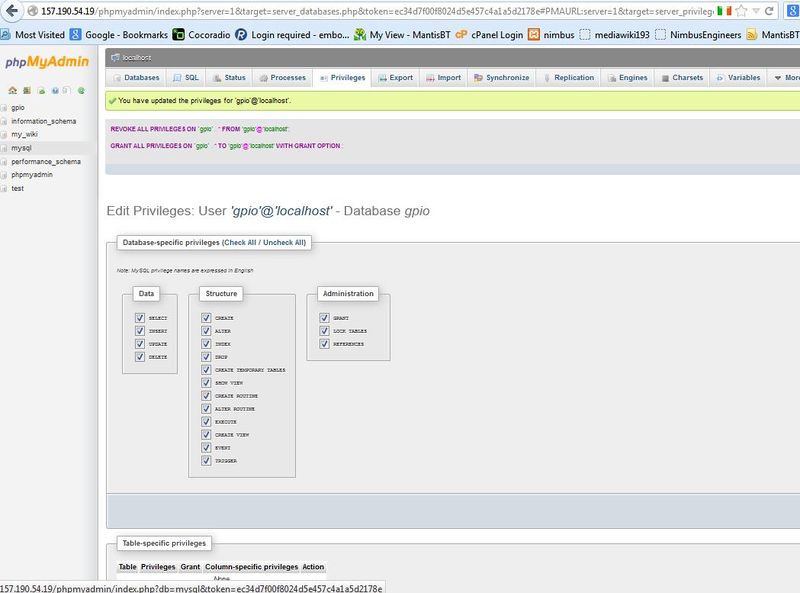
Task: Click the information_schema database icon
Action: pos(4,121)
